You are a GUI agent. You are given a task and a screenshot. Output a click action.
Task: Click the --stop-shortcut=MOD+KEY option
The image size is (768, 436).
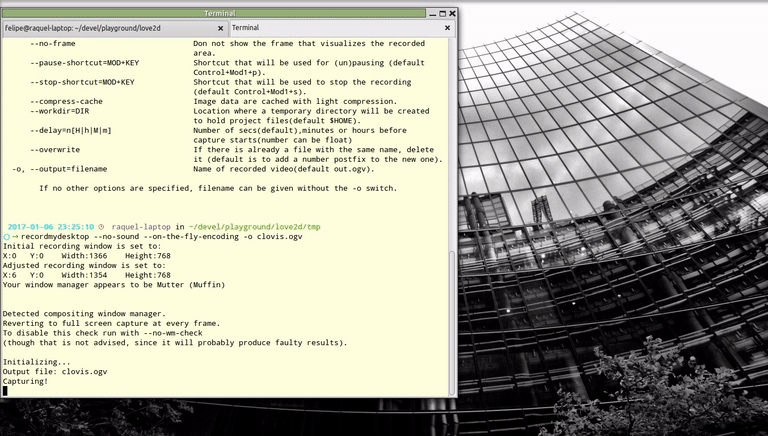pyautogui.click(x=82, y=82)
